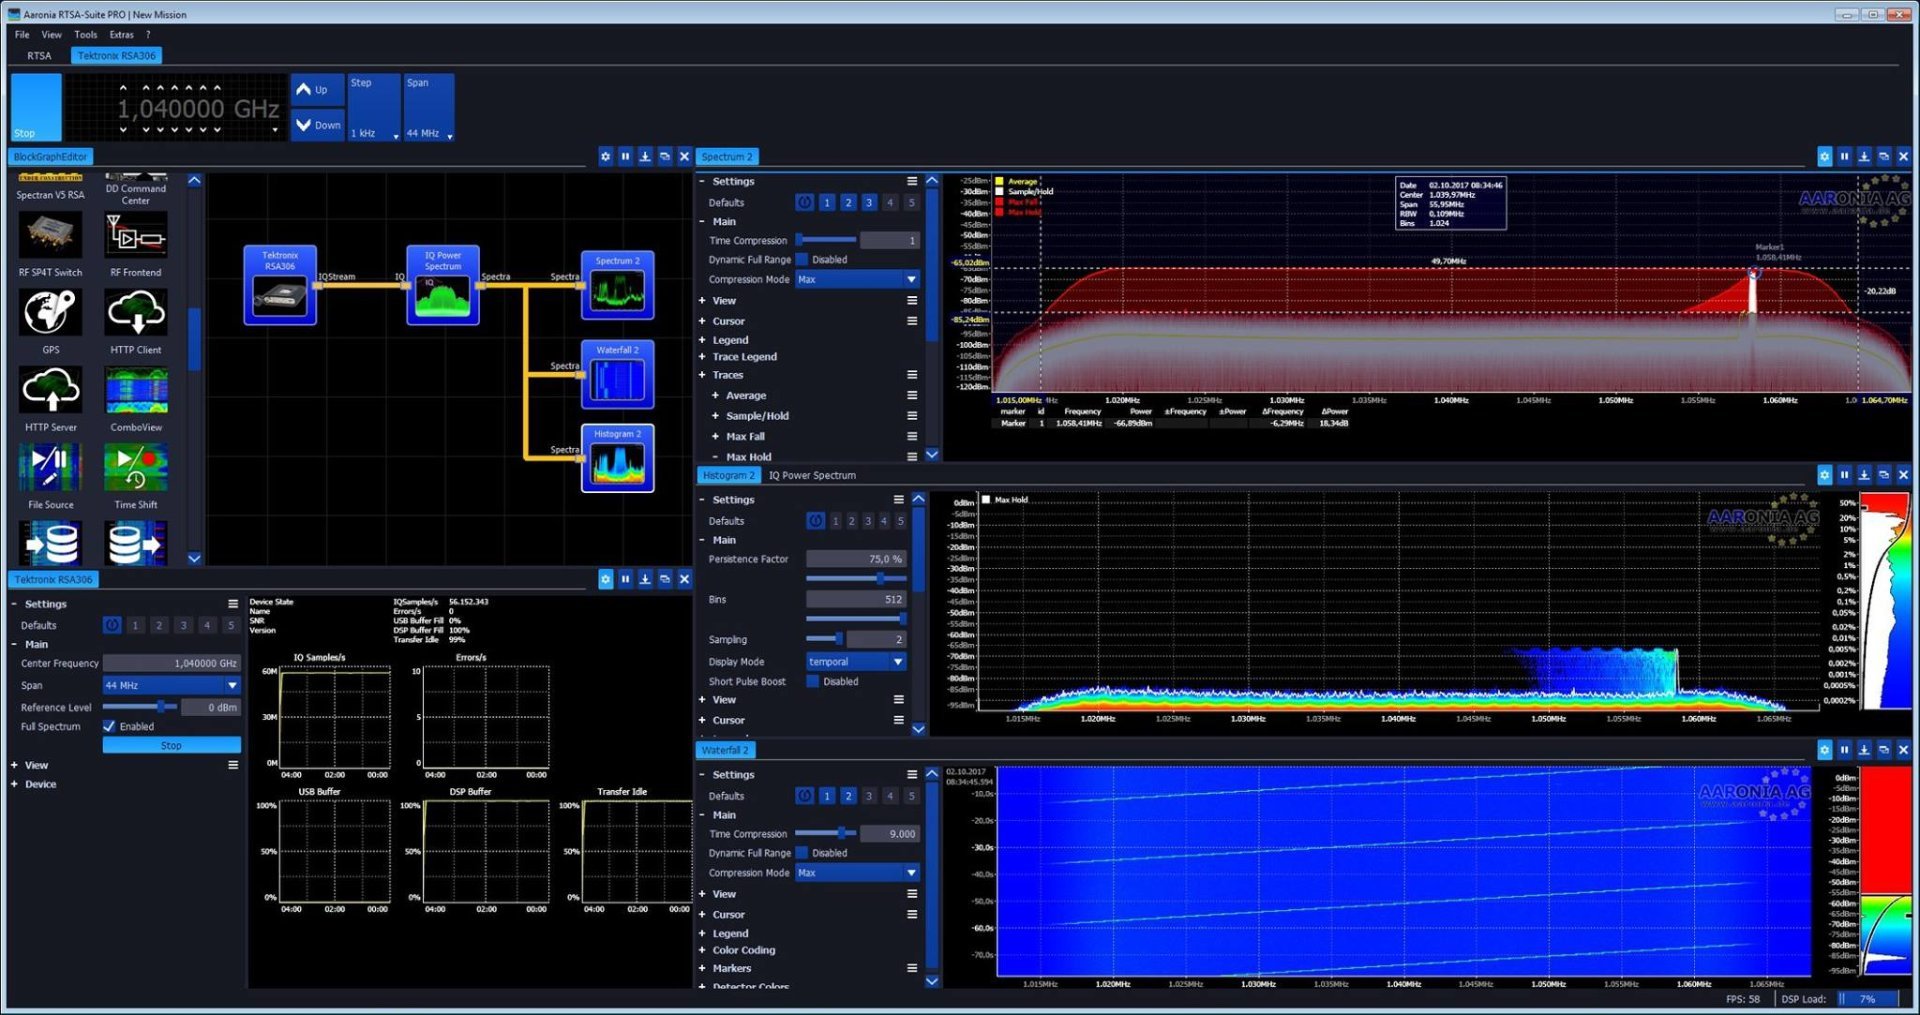Open Spectrum 2 Settings hamburger menu
Image resolution: width=1920 pixels, height=1015 pixels.
pos(912,181)
